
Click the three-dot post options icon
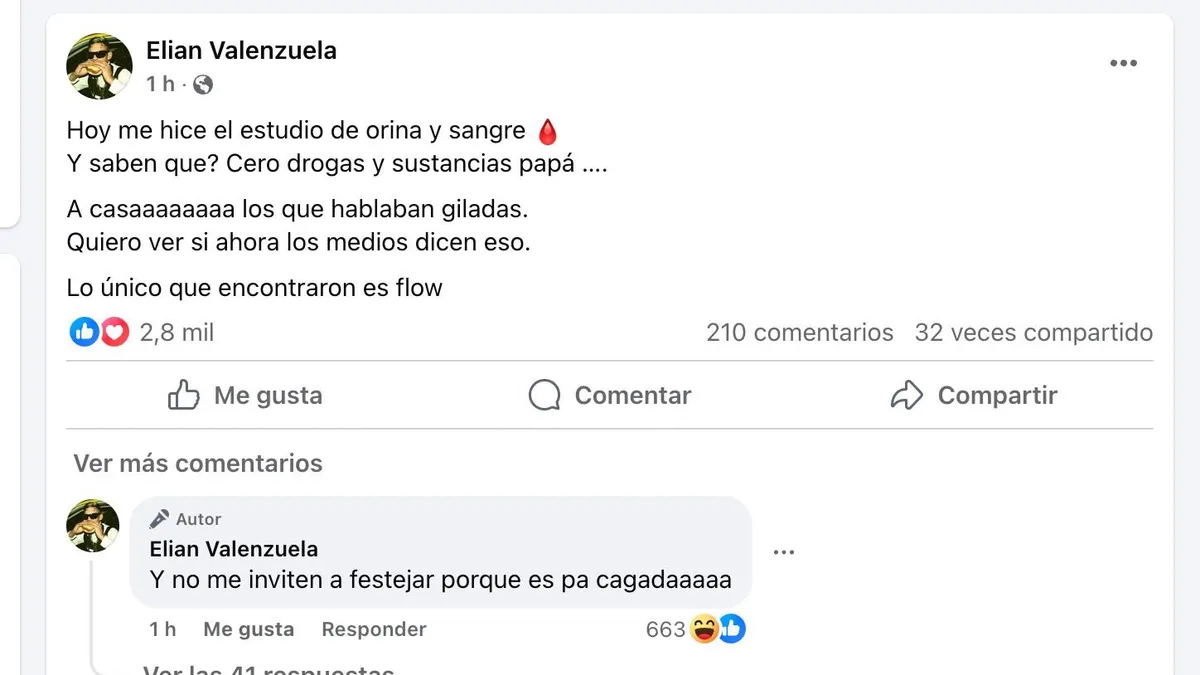pyautogui.click(x=1123, y=63)
